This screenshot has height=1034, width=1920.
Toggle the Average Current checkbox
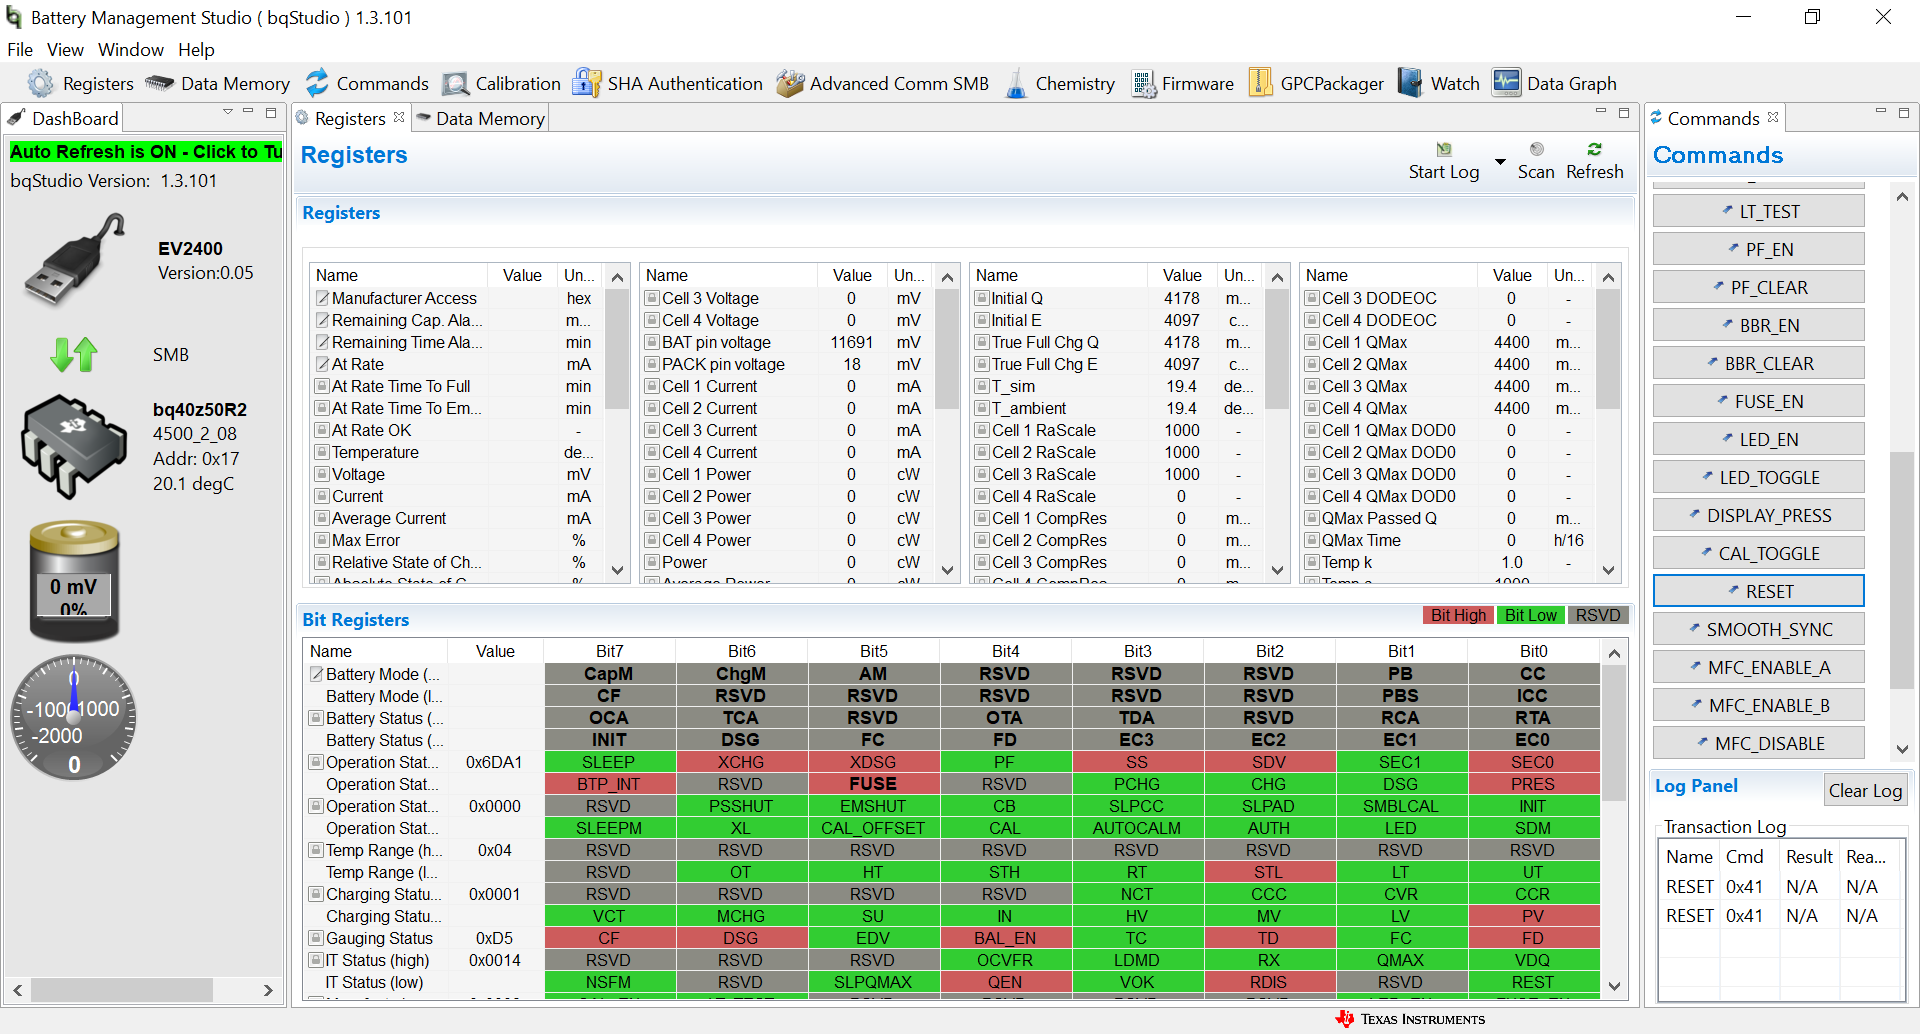click(322, 518)
